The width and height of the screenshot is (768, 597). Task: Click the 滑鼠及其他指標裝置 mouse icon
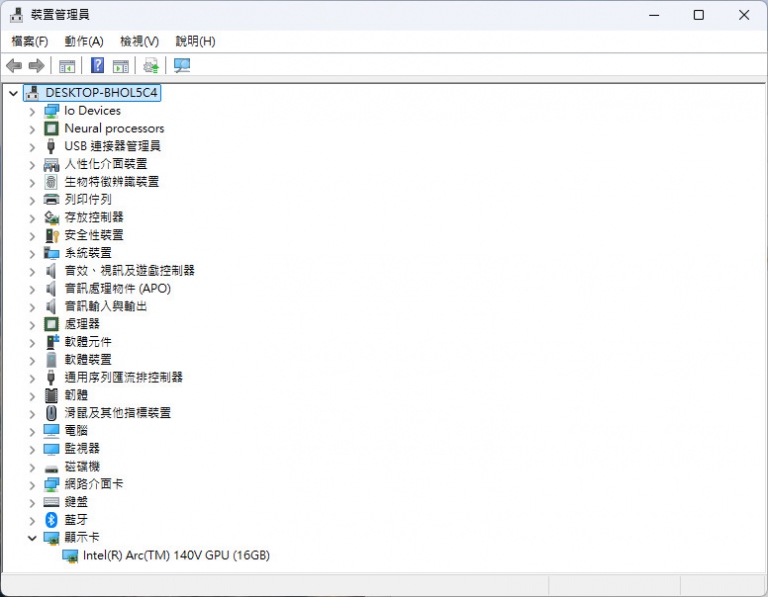(51, 413)
